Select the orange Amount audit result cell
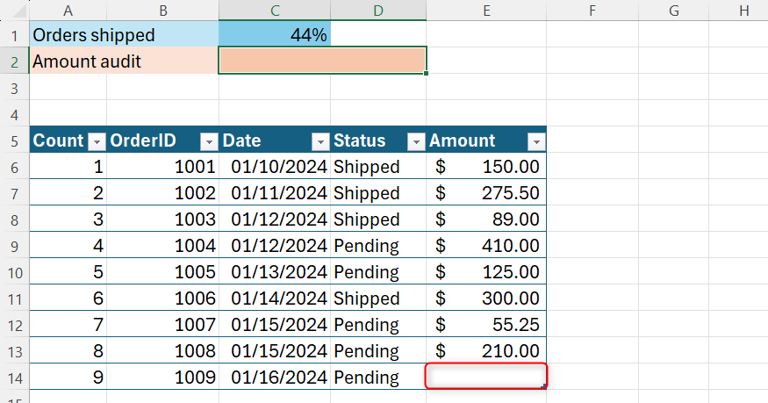Viewport: 768px width, 403px height. click(322, 61)
